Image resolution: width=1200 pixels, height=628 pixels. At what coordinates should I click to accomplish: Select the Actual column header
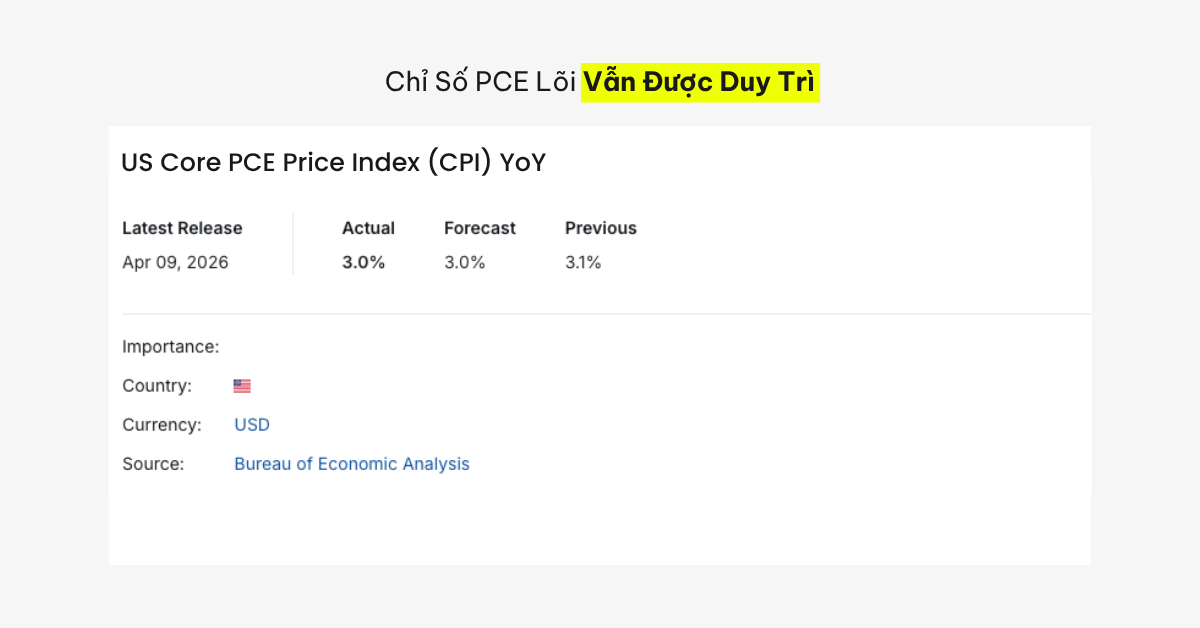pos(368,228)
